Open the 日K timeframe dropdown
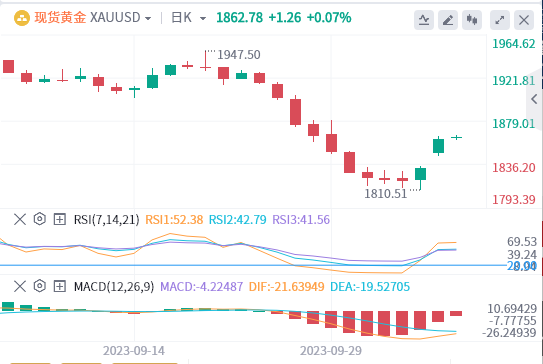This screenshot has height=364, width=543. [x=189, y=18]
